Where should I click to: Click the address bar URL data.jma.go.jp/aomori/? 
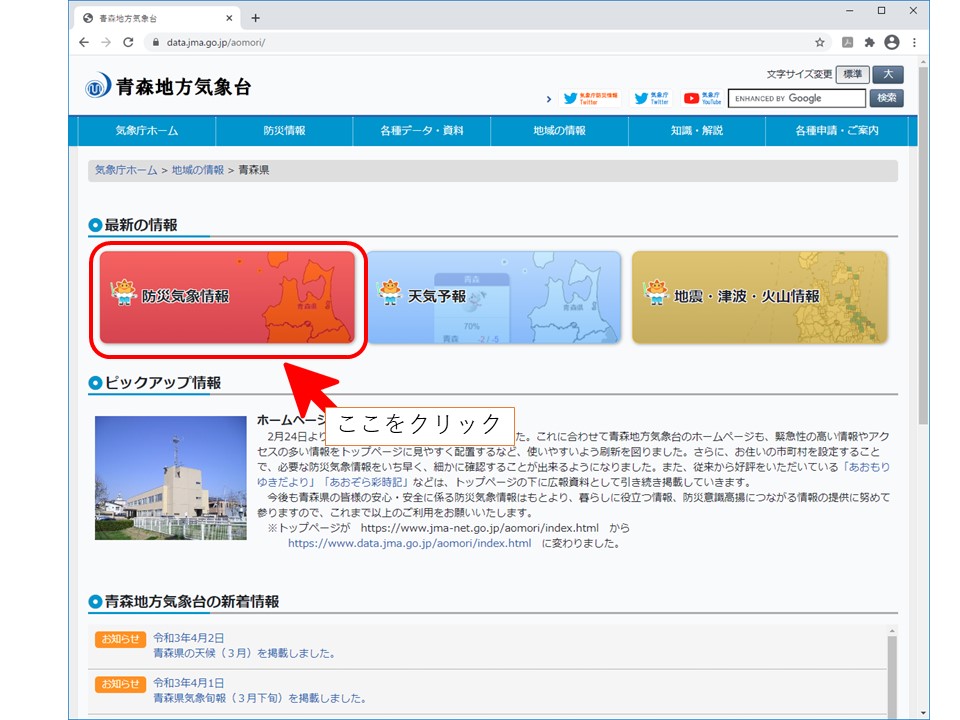[216, 42]
